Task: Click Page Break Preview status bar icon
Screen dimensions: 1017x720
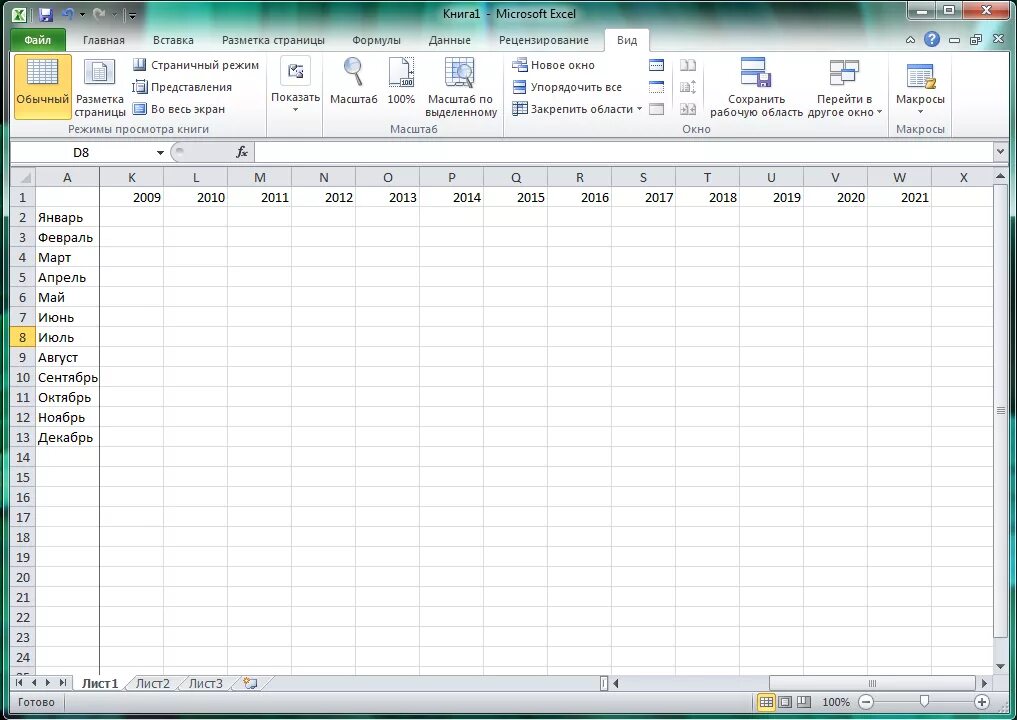Action: coord(804,702)
